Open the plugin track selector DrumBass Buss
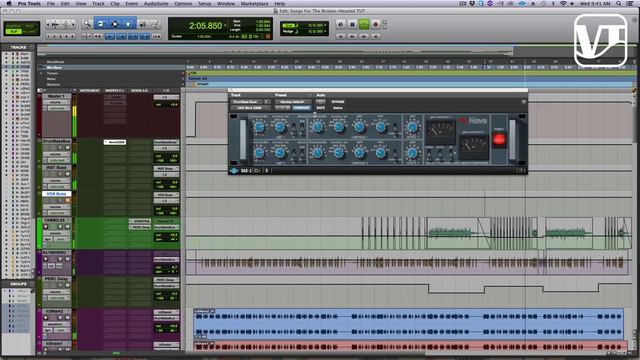Viewport: 640px width, 360px height. pyautogui.click(x=247, y=102)
